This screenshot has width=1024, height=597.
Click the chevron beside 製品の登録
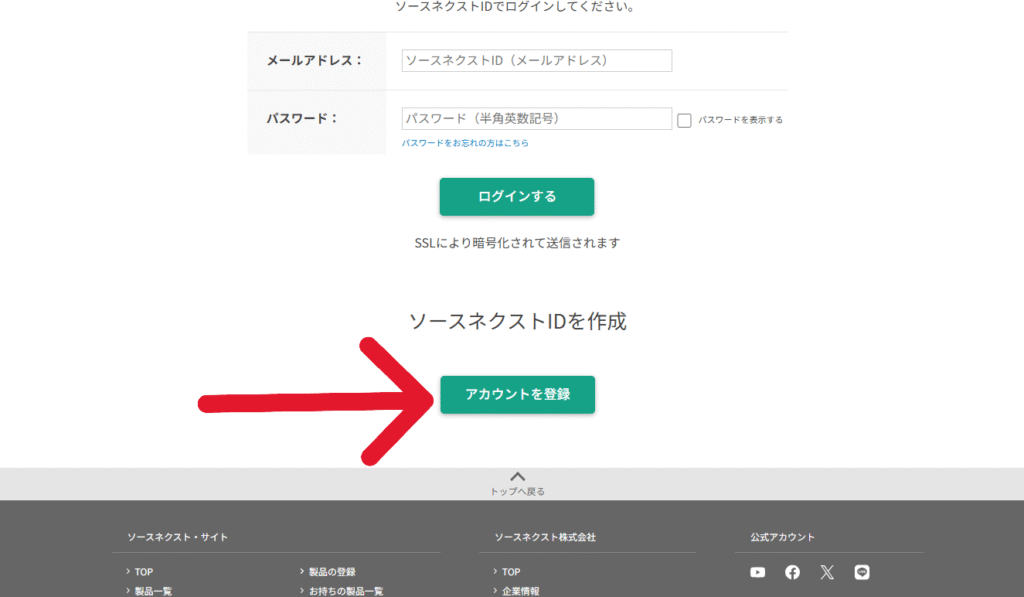pyautogui.click(x=301, y=572)
